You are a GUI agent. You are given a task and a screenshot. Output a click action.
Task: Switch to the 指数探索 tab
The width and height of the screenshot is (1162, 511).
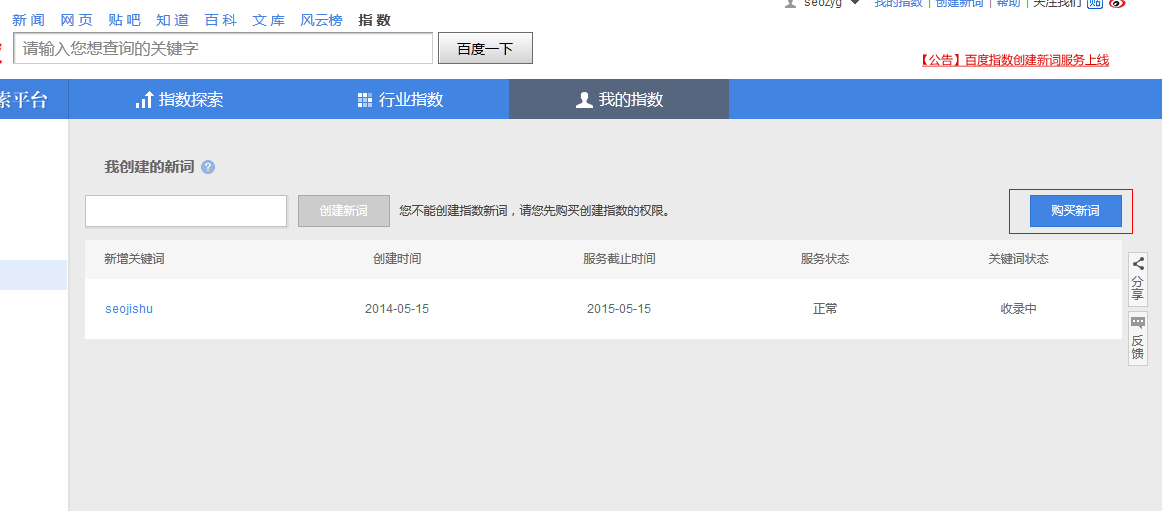[x=179, y=99]
